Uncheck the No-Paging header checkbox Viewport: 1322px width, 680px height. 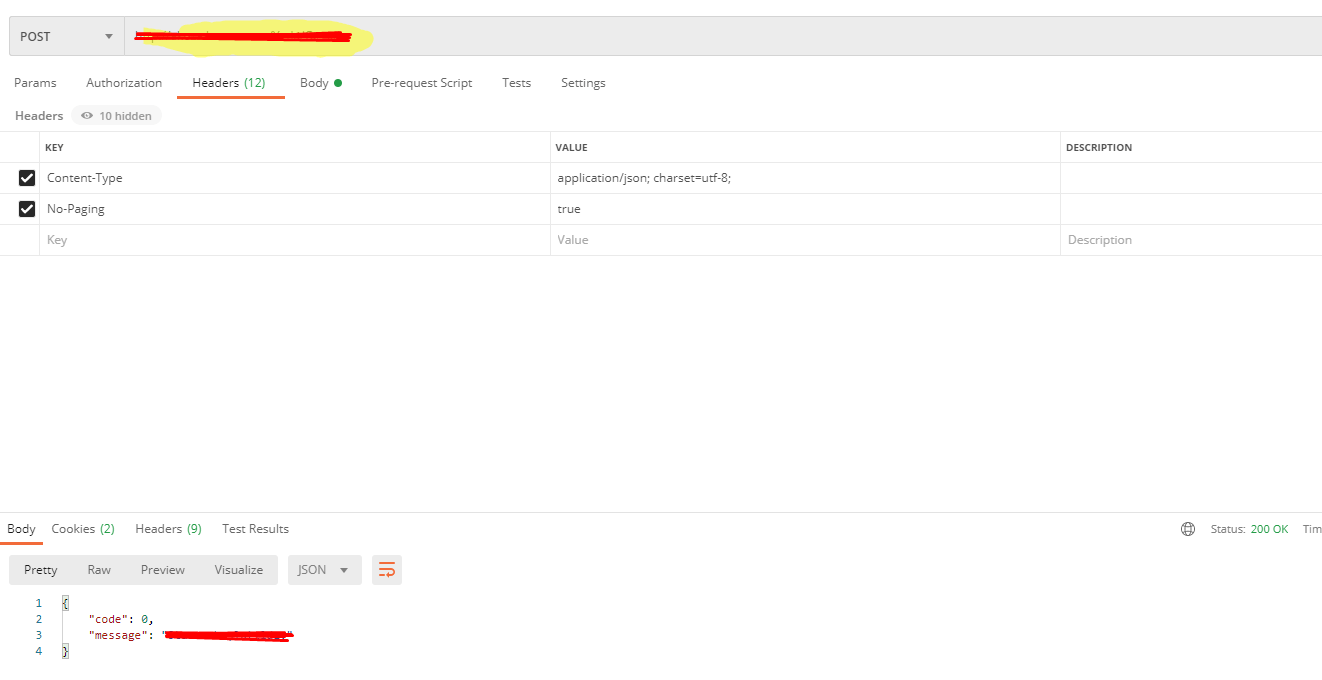tap(27, 209)
